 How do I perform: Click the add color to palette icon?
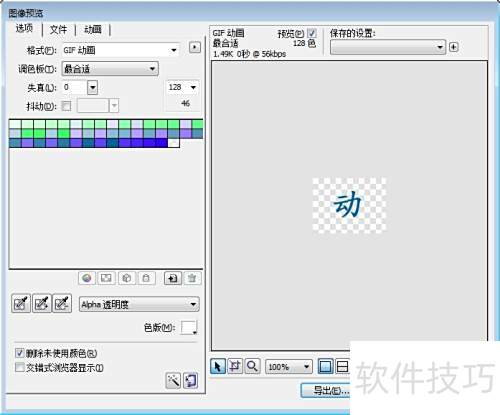(173, 278)
